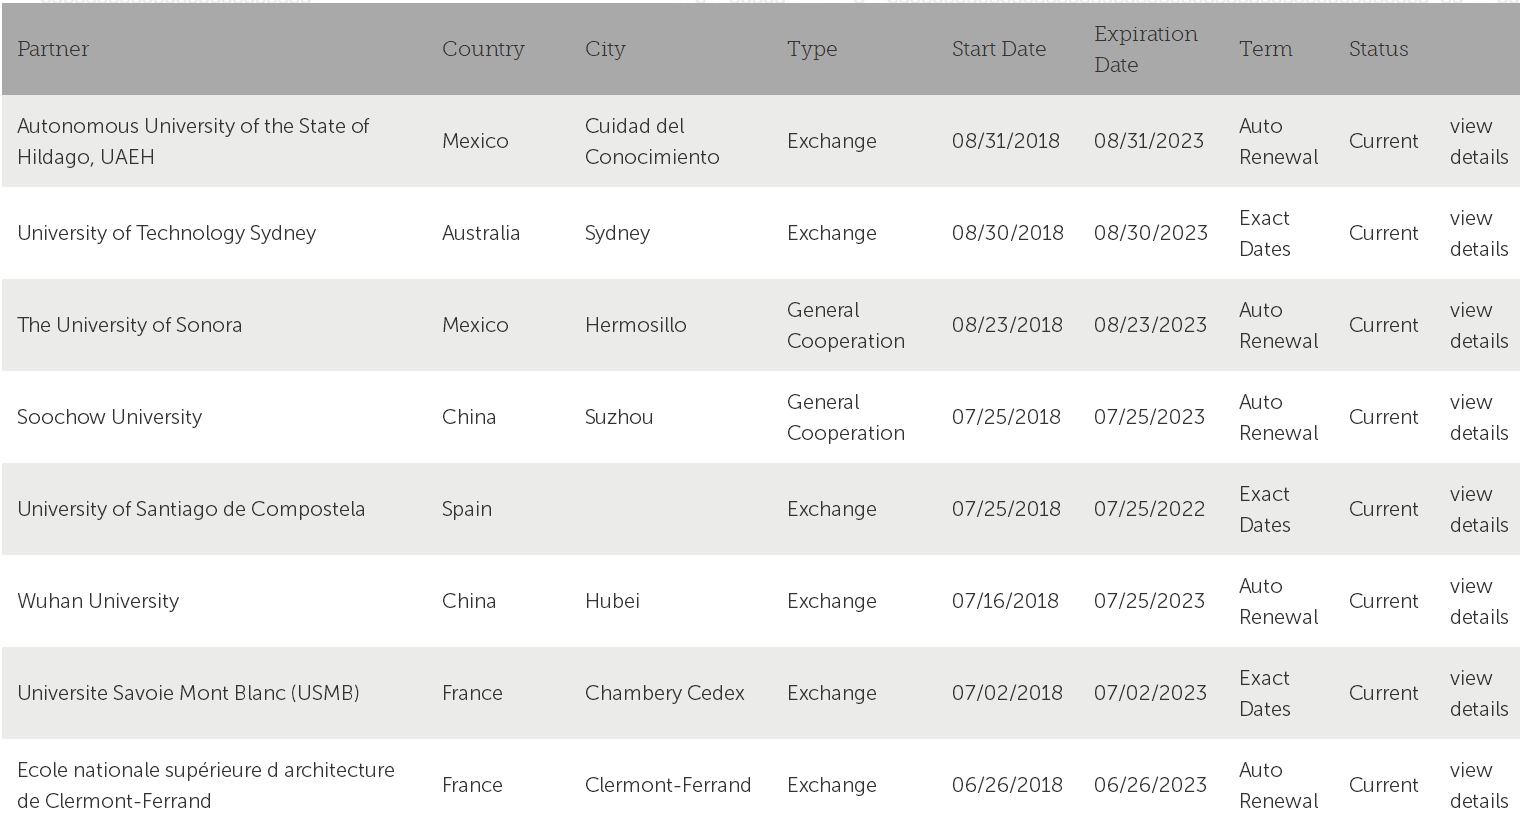Screen dimensions: 1520x830
Task: View details for Soochow University
Action: [x=1478, y=417]
